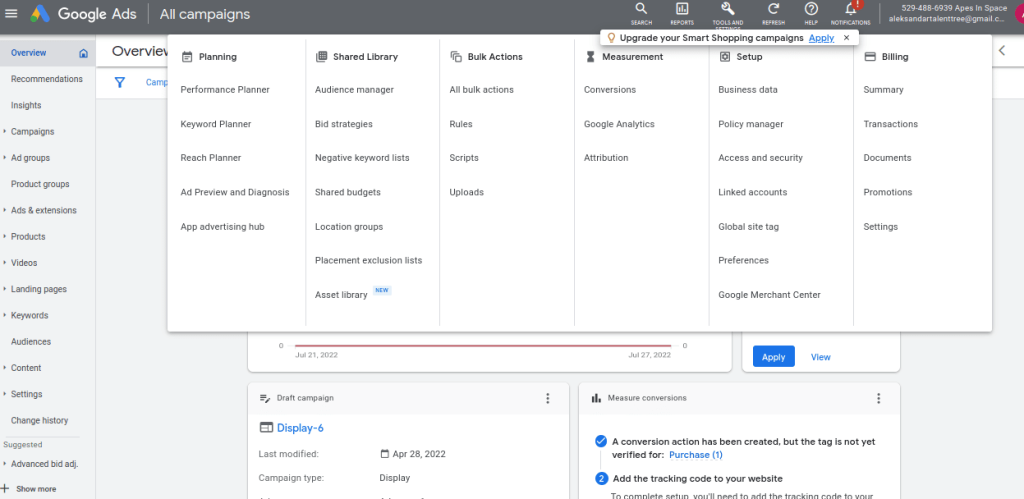Open Recommendations in the sidebar
1024x499 pixels.
point(47,79)
